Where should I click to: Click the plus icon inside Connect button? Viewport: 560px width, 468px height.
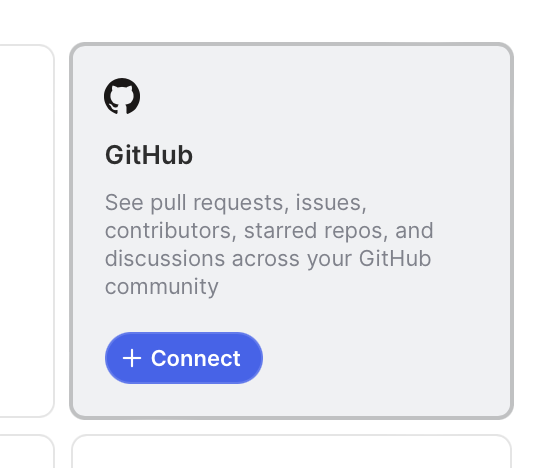[132, 358]
